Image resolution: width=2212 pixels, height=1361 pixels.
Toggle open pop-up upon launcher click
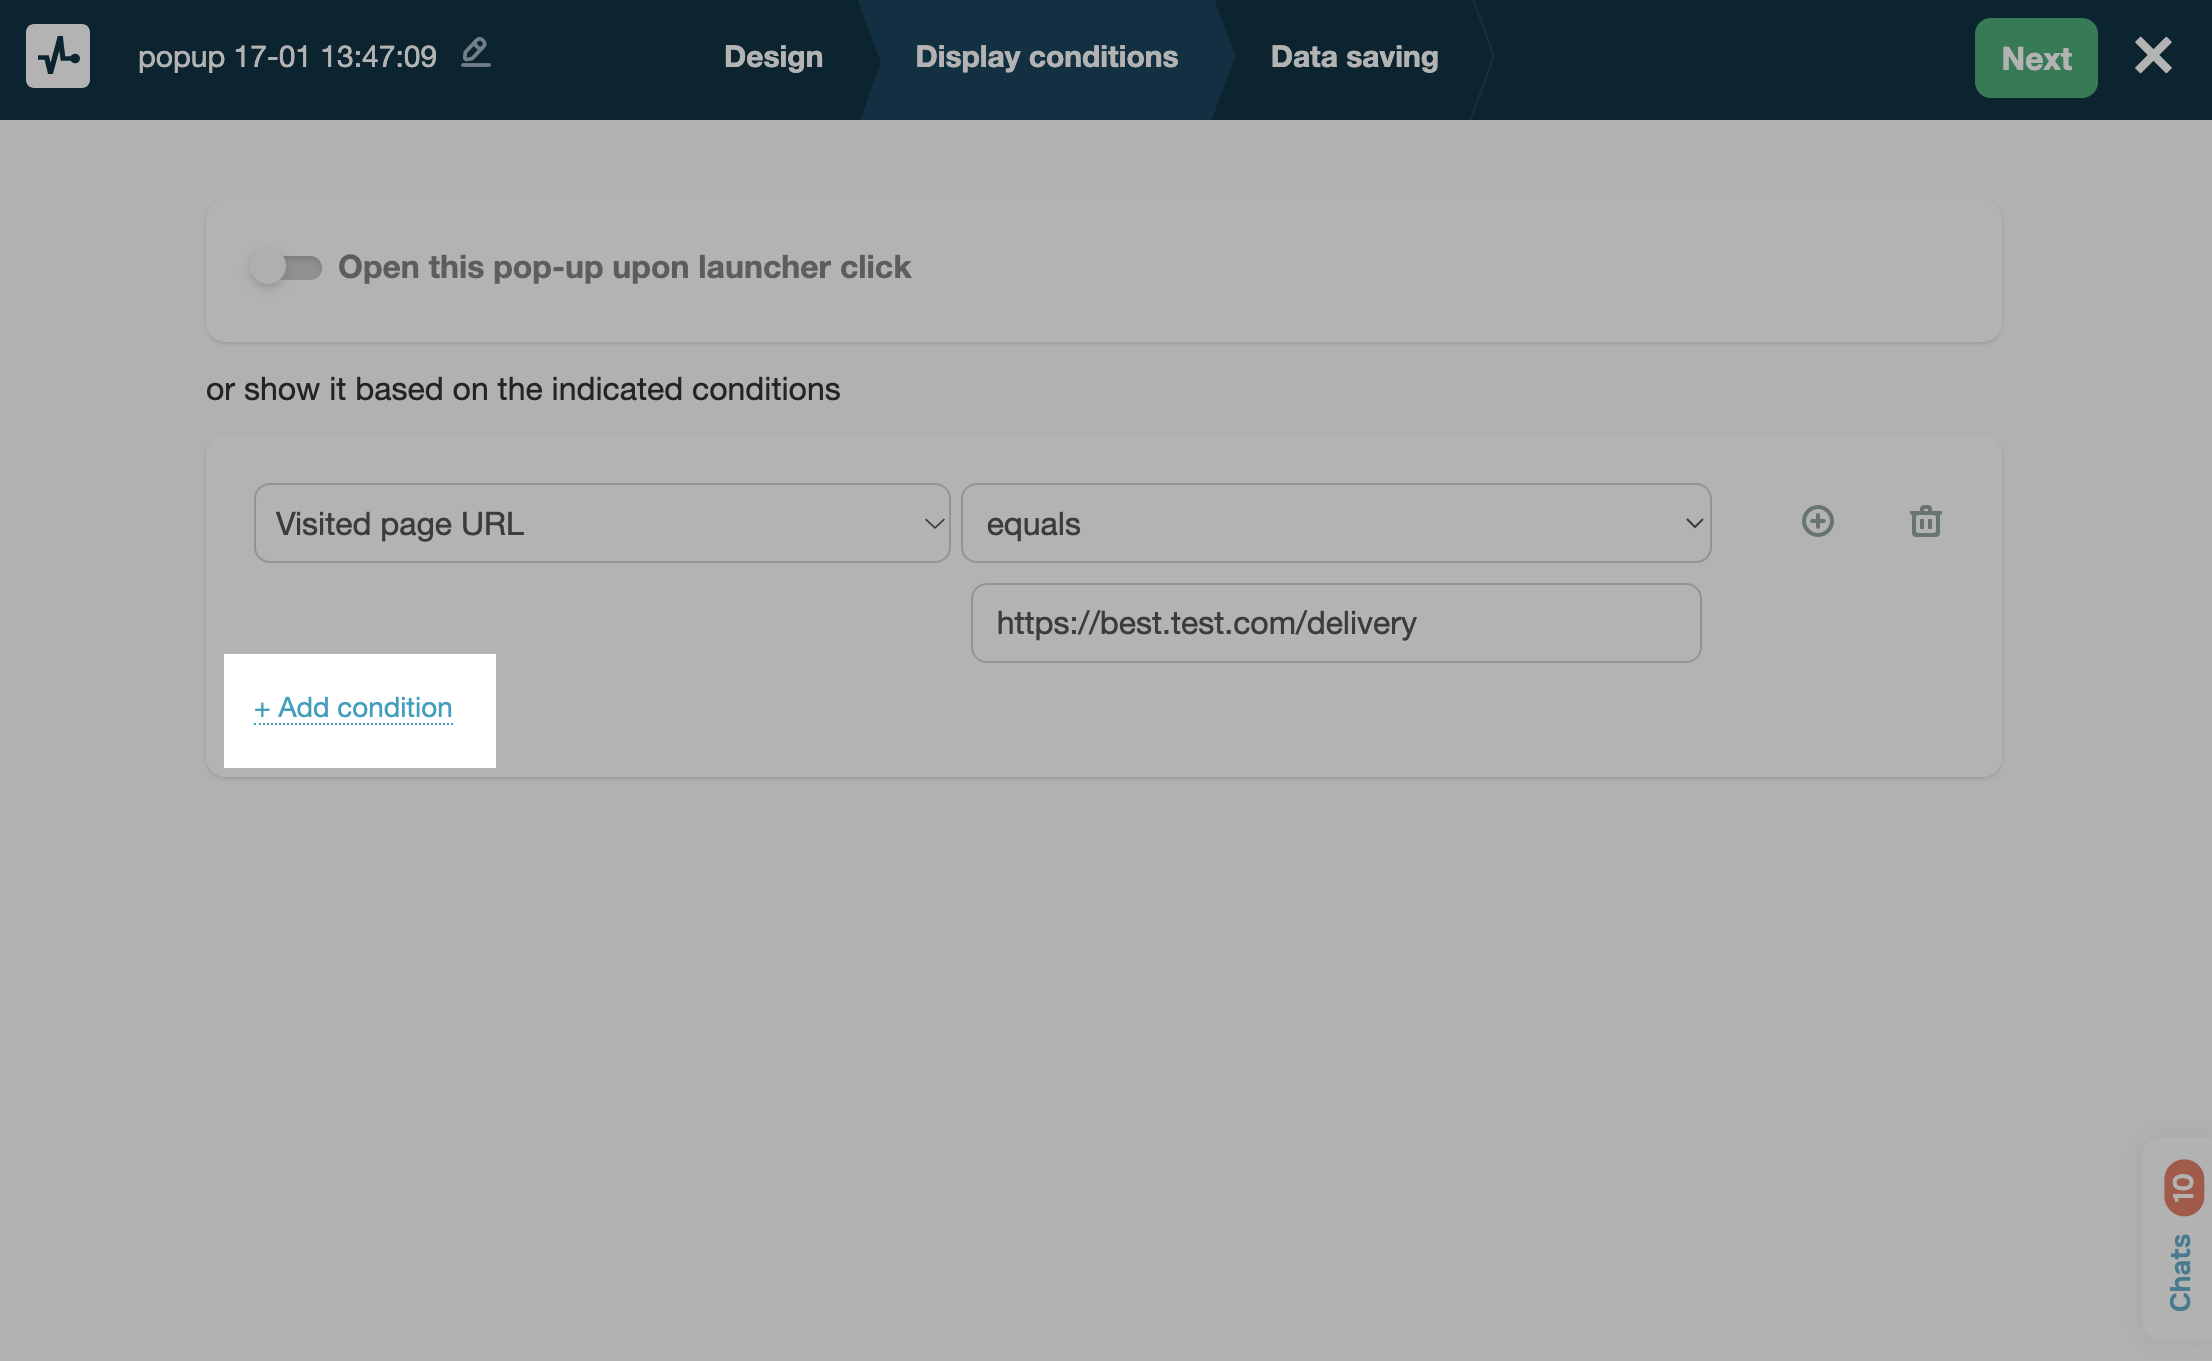pos(285,268)
